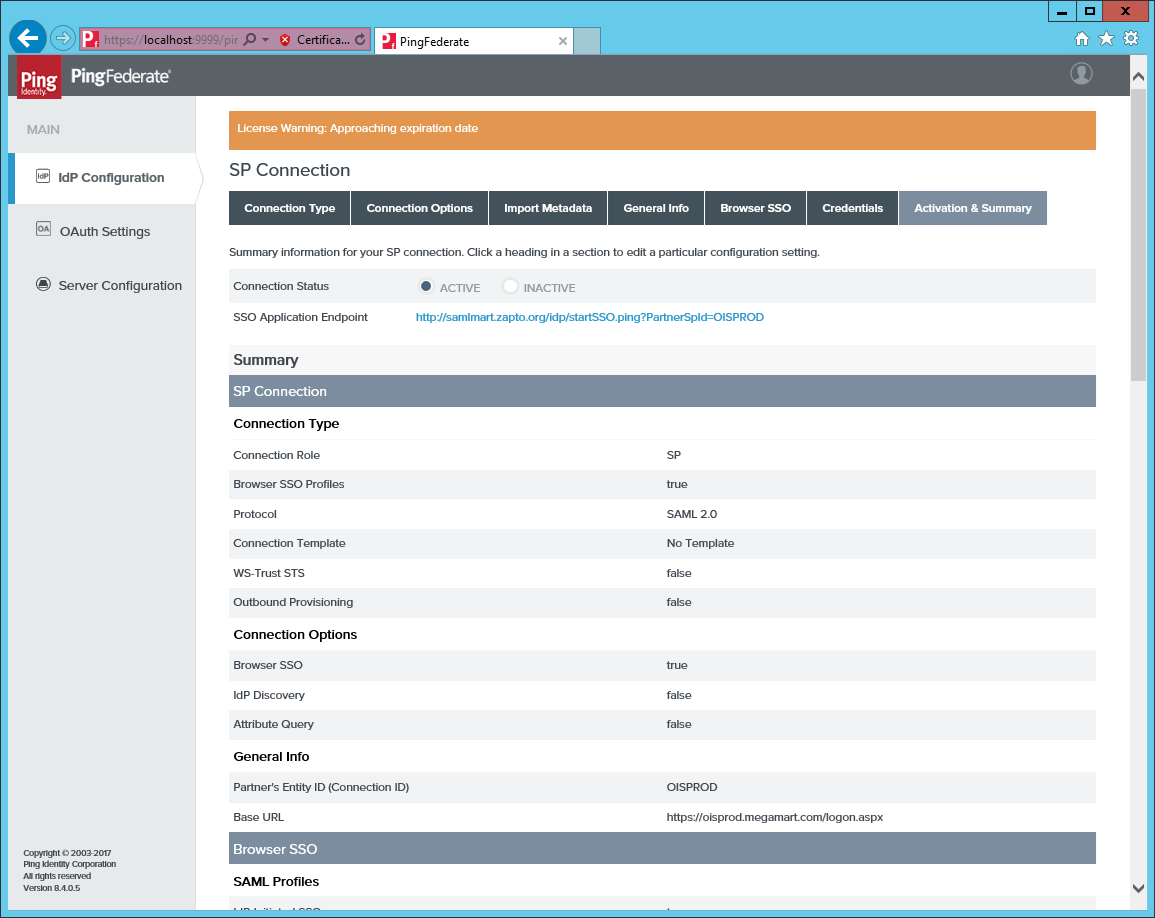Viewport: 1155px width, 918px height.
Task: Click the search magnifier in address bar
Action: [250, 40]
